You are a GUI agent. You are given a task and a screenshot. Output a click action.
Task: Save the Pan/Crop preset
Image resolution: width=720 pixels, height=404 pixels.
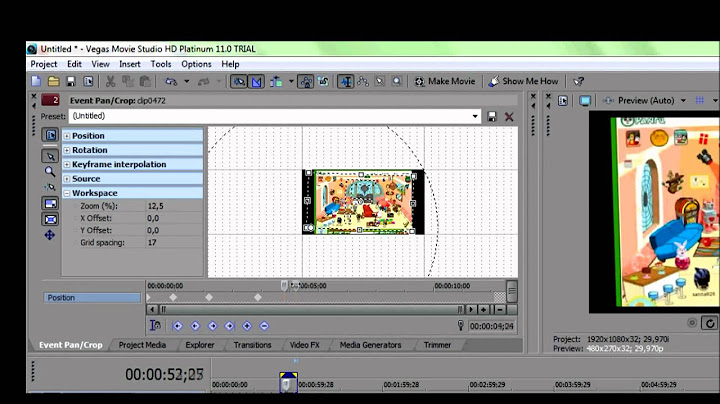click(492, 117)
